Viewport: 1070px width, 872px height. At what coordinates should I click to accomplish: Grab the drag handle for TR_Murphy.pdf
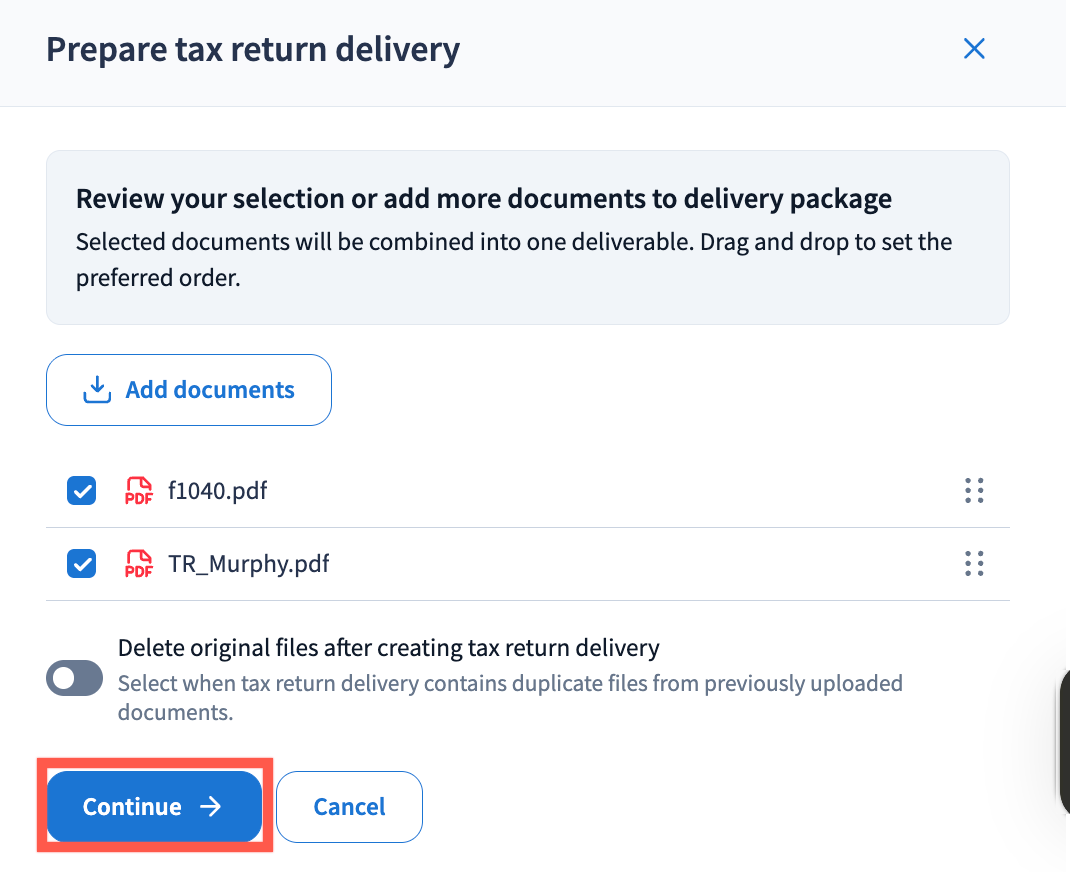coord(974,564)
